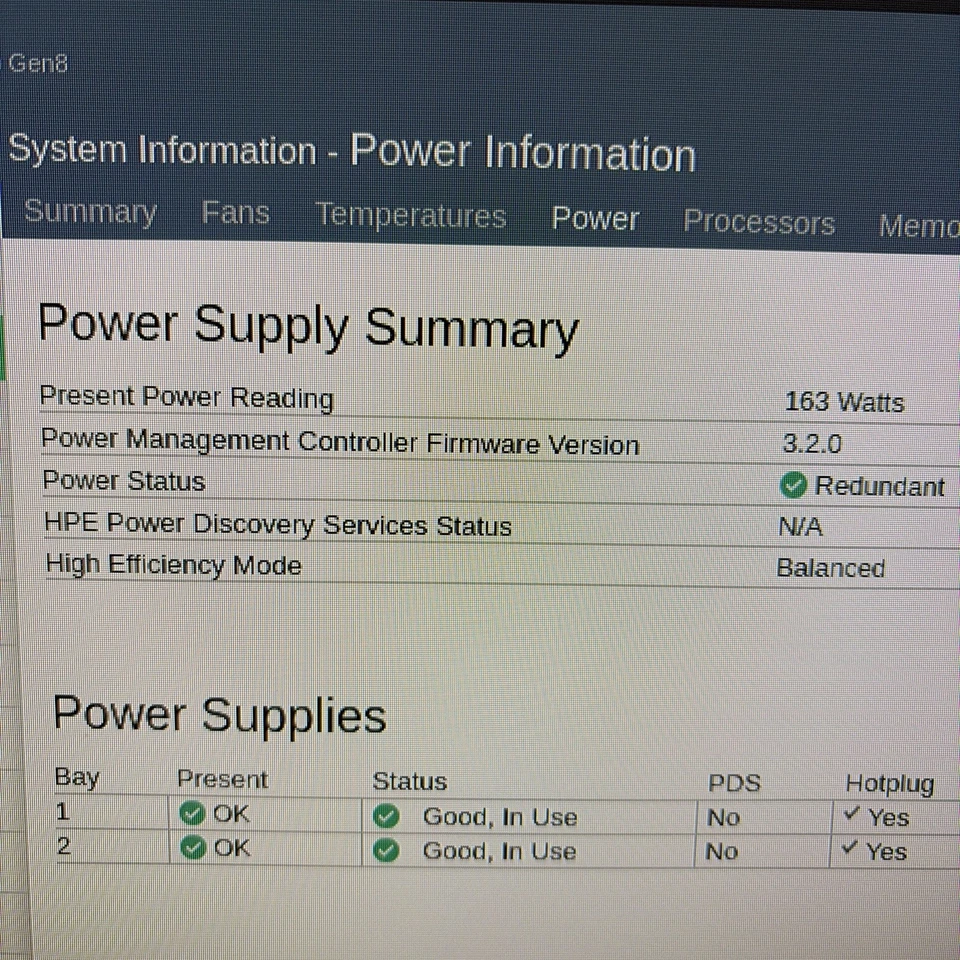Viewport: 960px width, 960px height.
Task: Click the Gen8 label at top left
Action: [39, 63]
